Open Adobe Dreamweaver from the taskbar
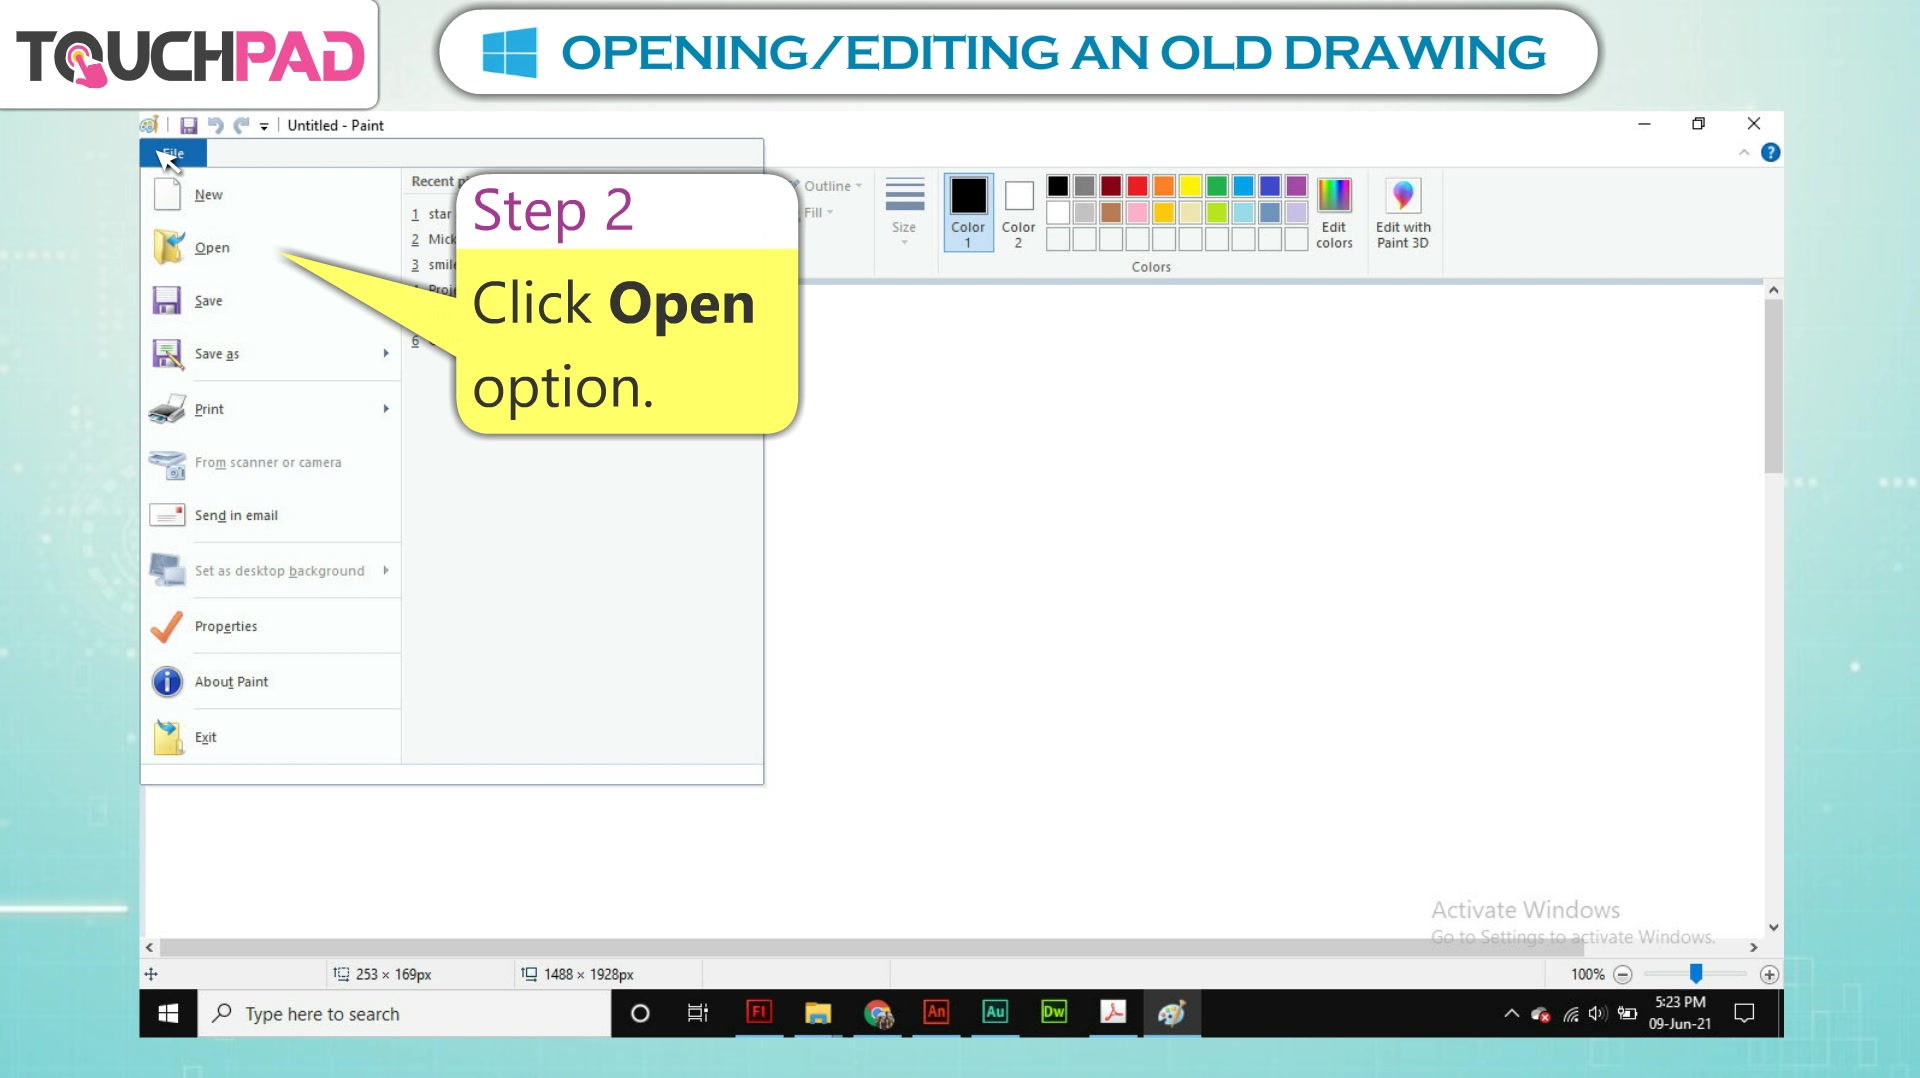Screen dimensions: 1920x1078 1054,1012
